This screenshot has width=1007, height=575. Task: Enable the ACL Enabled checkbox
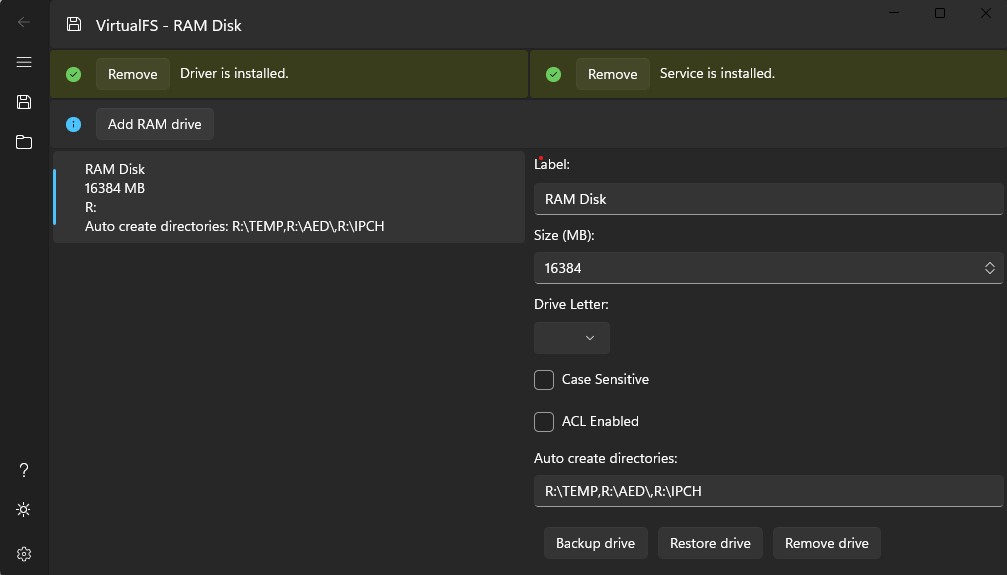(x=544, y=421)
